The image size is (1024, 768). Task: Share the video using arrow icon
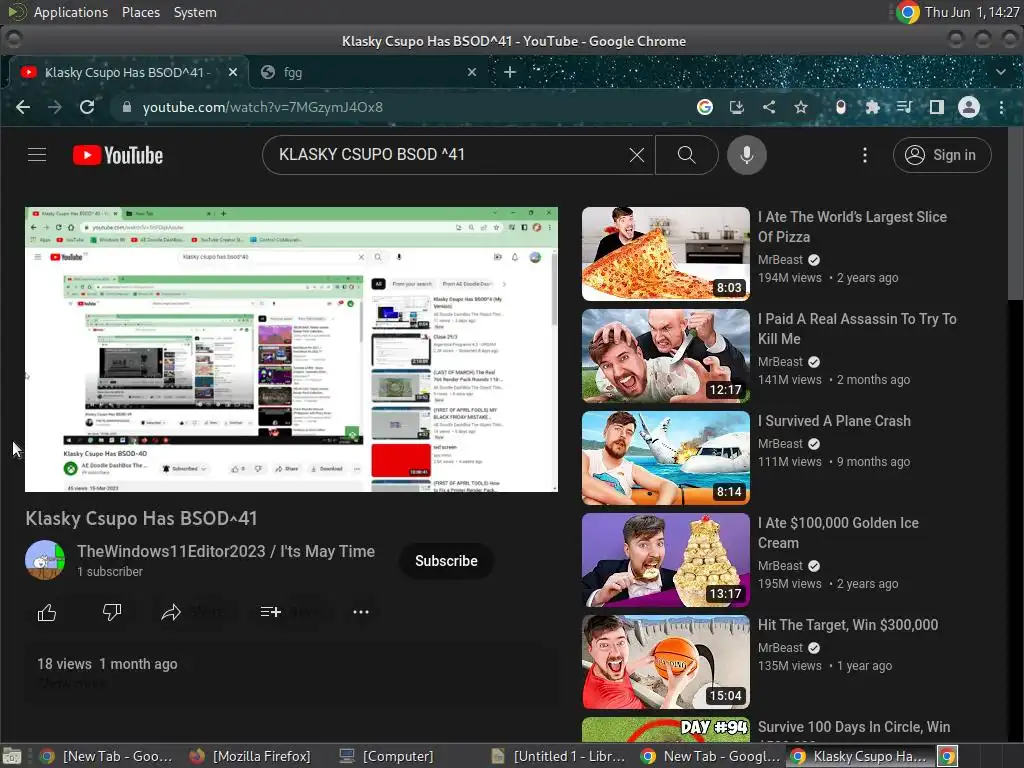click(x=171, y=613)
